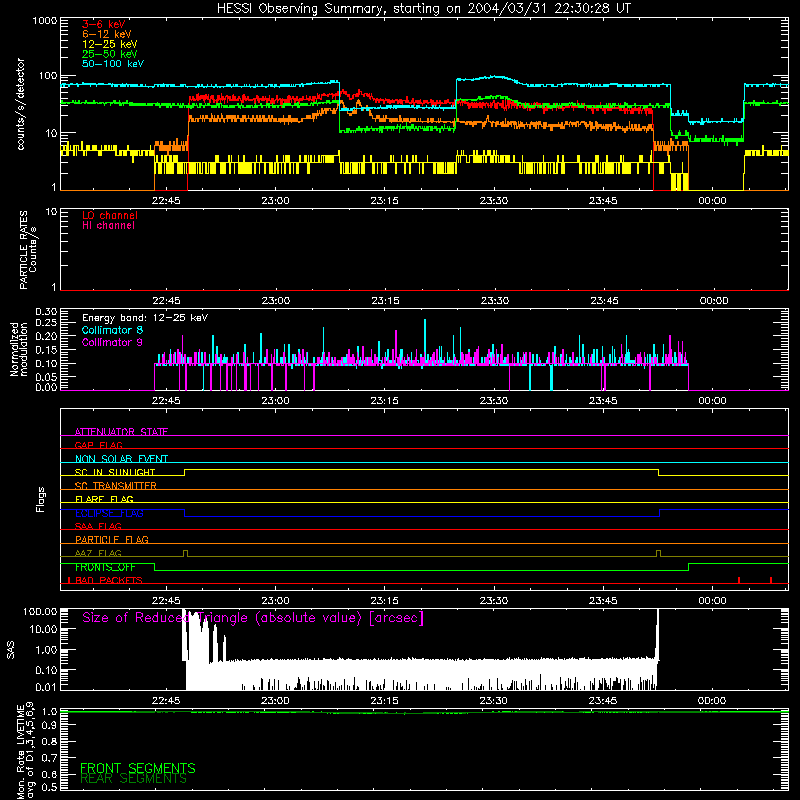Select the 3-6 keV legend entry
The height and width of the screenshot is (800, 800).
coord(104,24)
